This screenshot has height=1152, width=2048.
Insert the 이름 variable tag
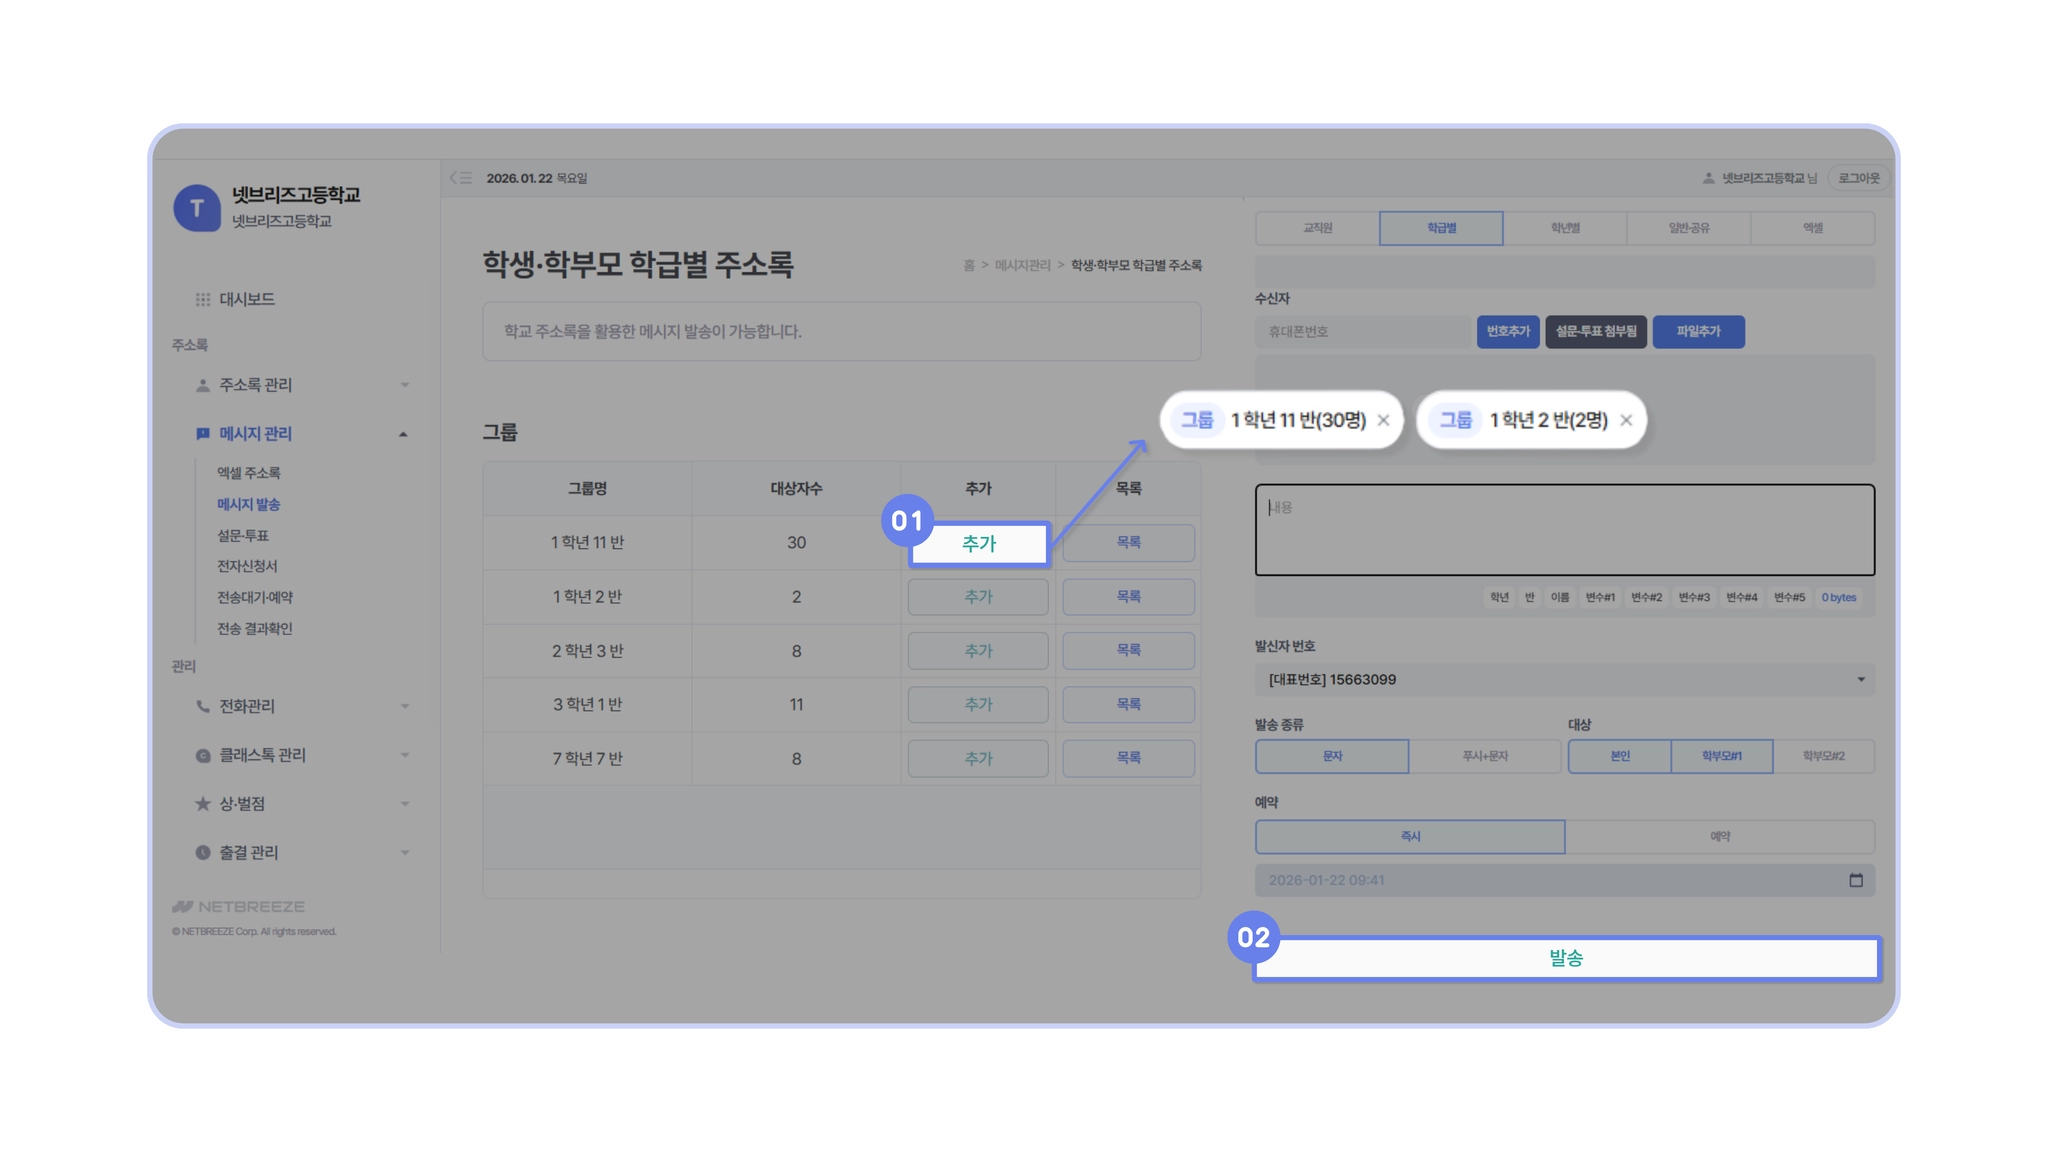[1559, 598]
